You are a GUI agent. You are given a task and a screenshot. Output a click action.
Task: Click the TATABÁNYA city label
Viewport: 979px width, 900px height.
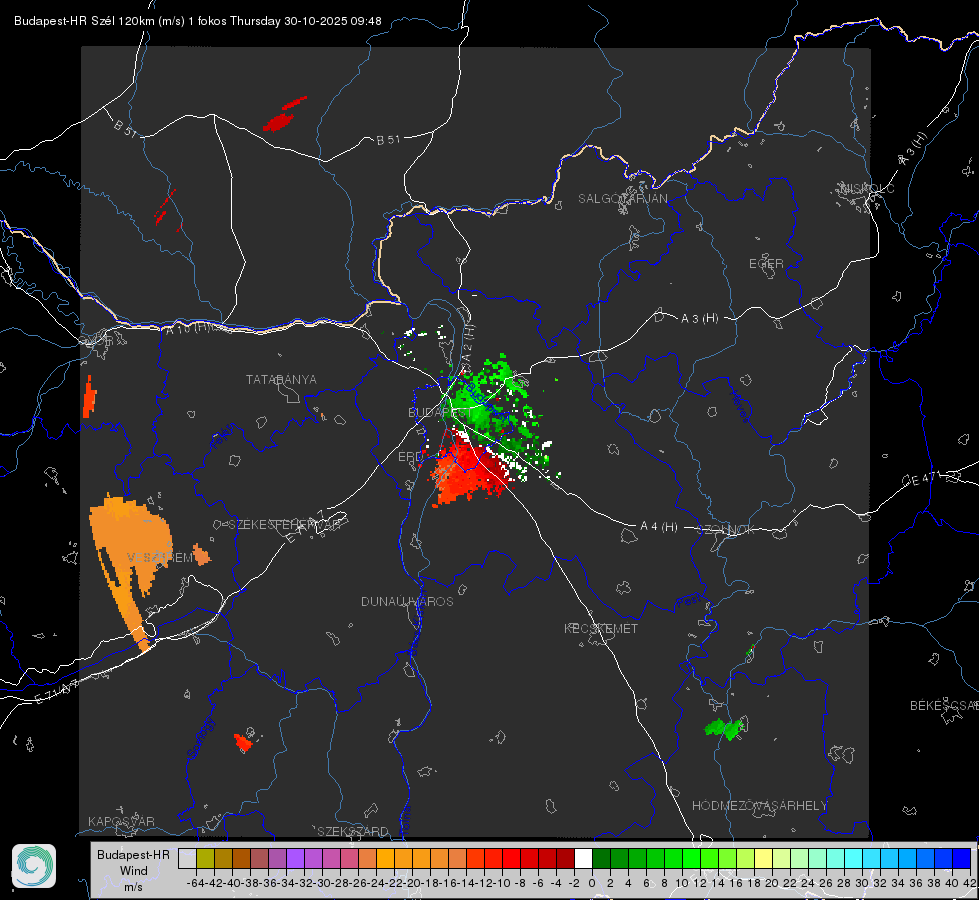281,380
